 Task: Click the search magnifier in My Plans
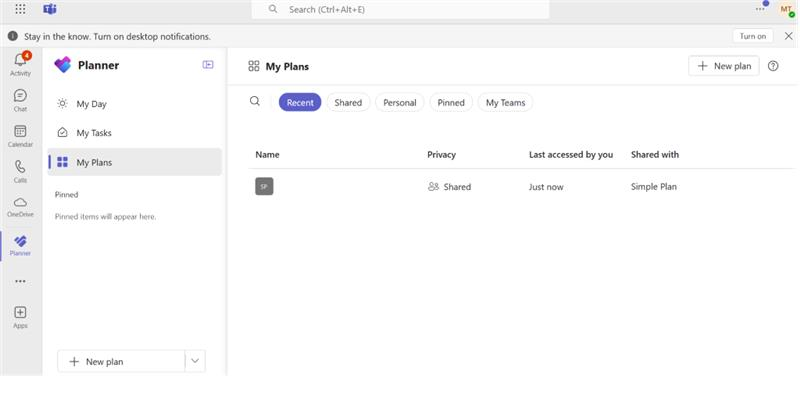pyautogui.click(x=255, y=101)
